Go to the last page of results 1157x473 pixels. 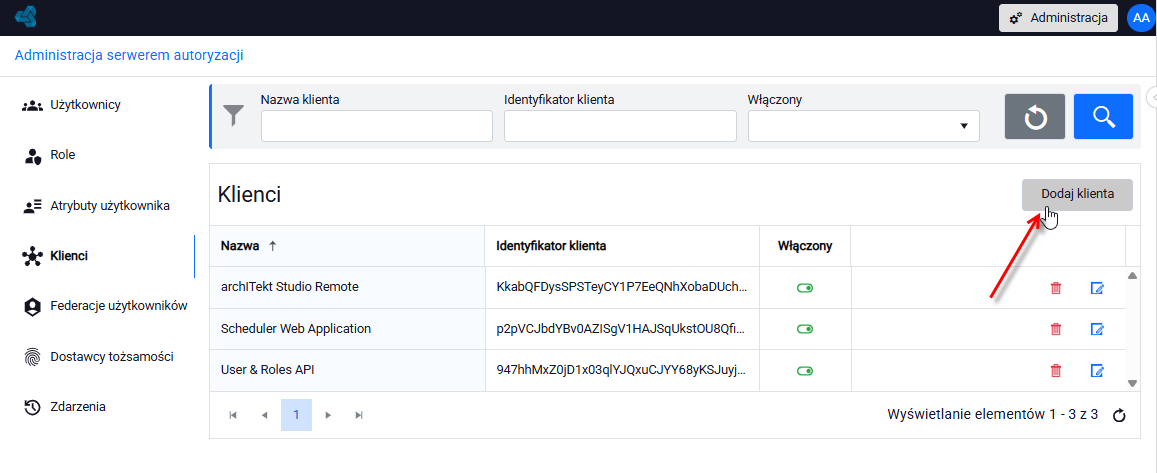pyautogui.click(x=359, y=415)
